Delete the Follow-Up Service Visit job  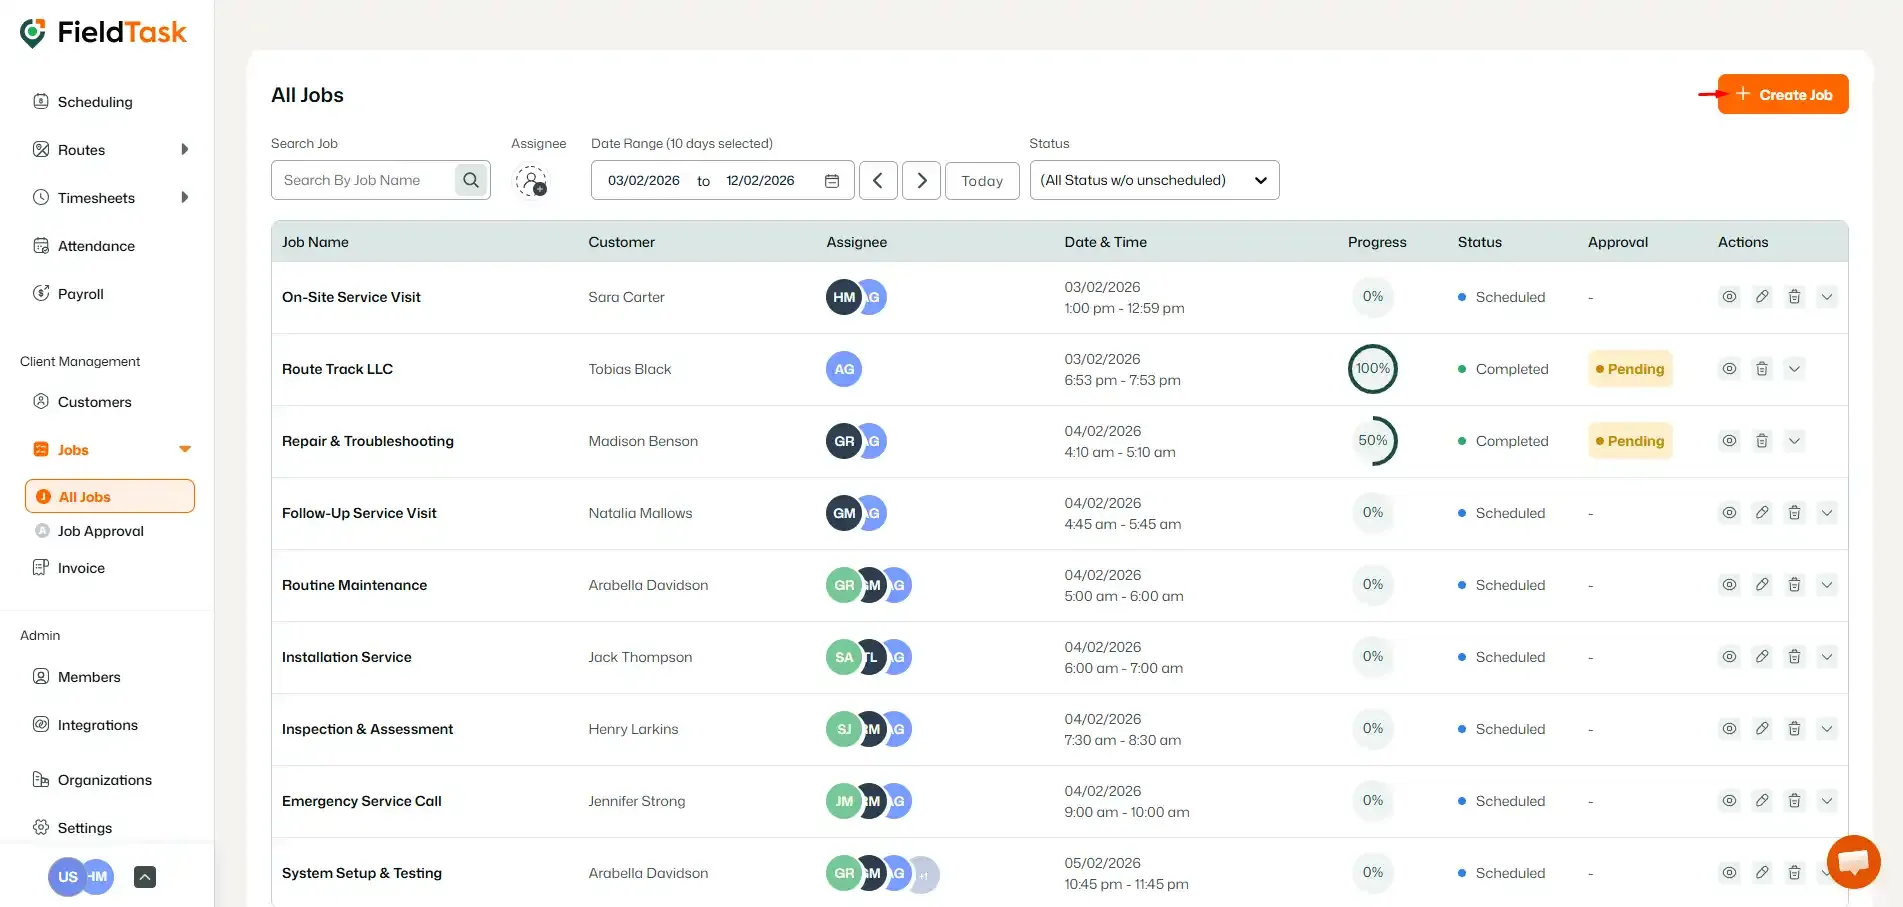[x=1794, y=513]
